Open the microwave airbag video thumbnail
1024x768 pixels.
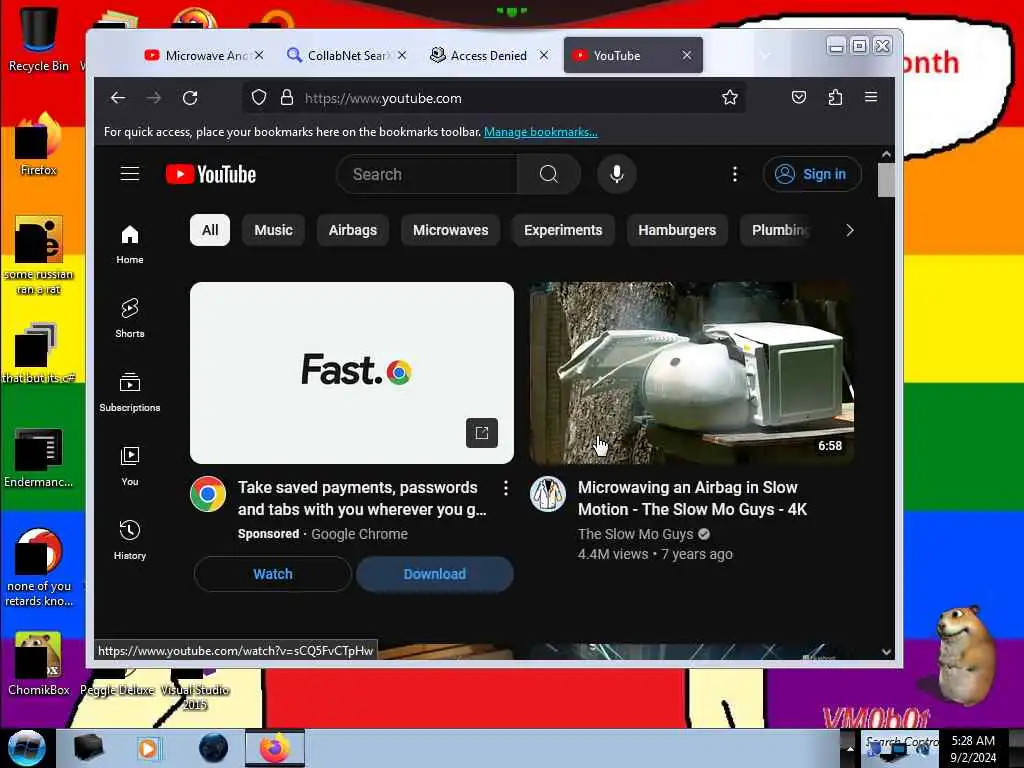point(692,373)
